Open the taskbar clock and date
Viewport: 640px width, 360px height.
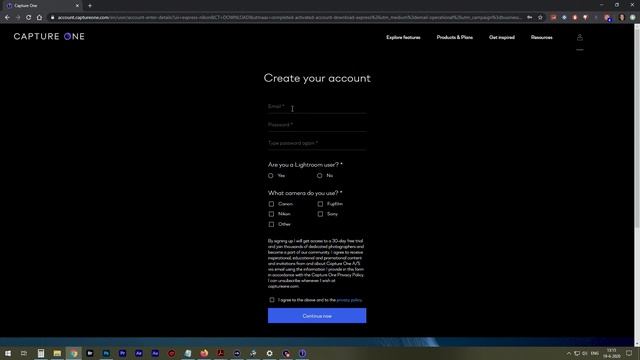tap(612, 353)
